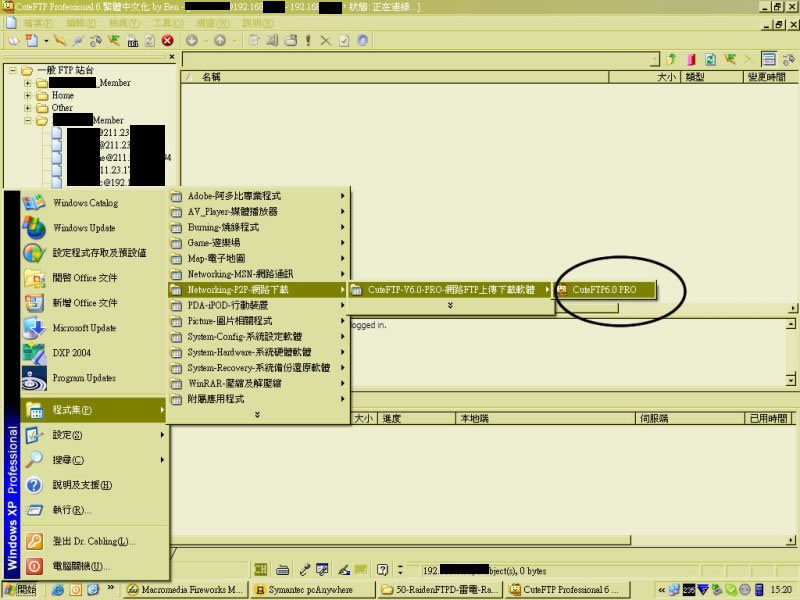Open CuteFTP-V6.0-PRO submenu folder

coord(451,290)
